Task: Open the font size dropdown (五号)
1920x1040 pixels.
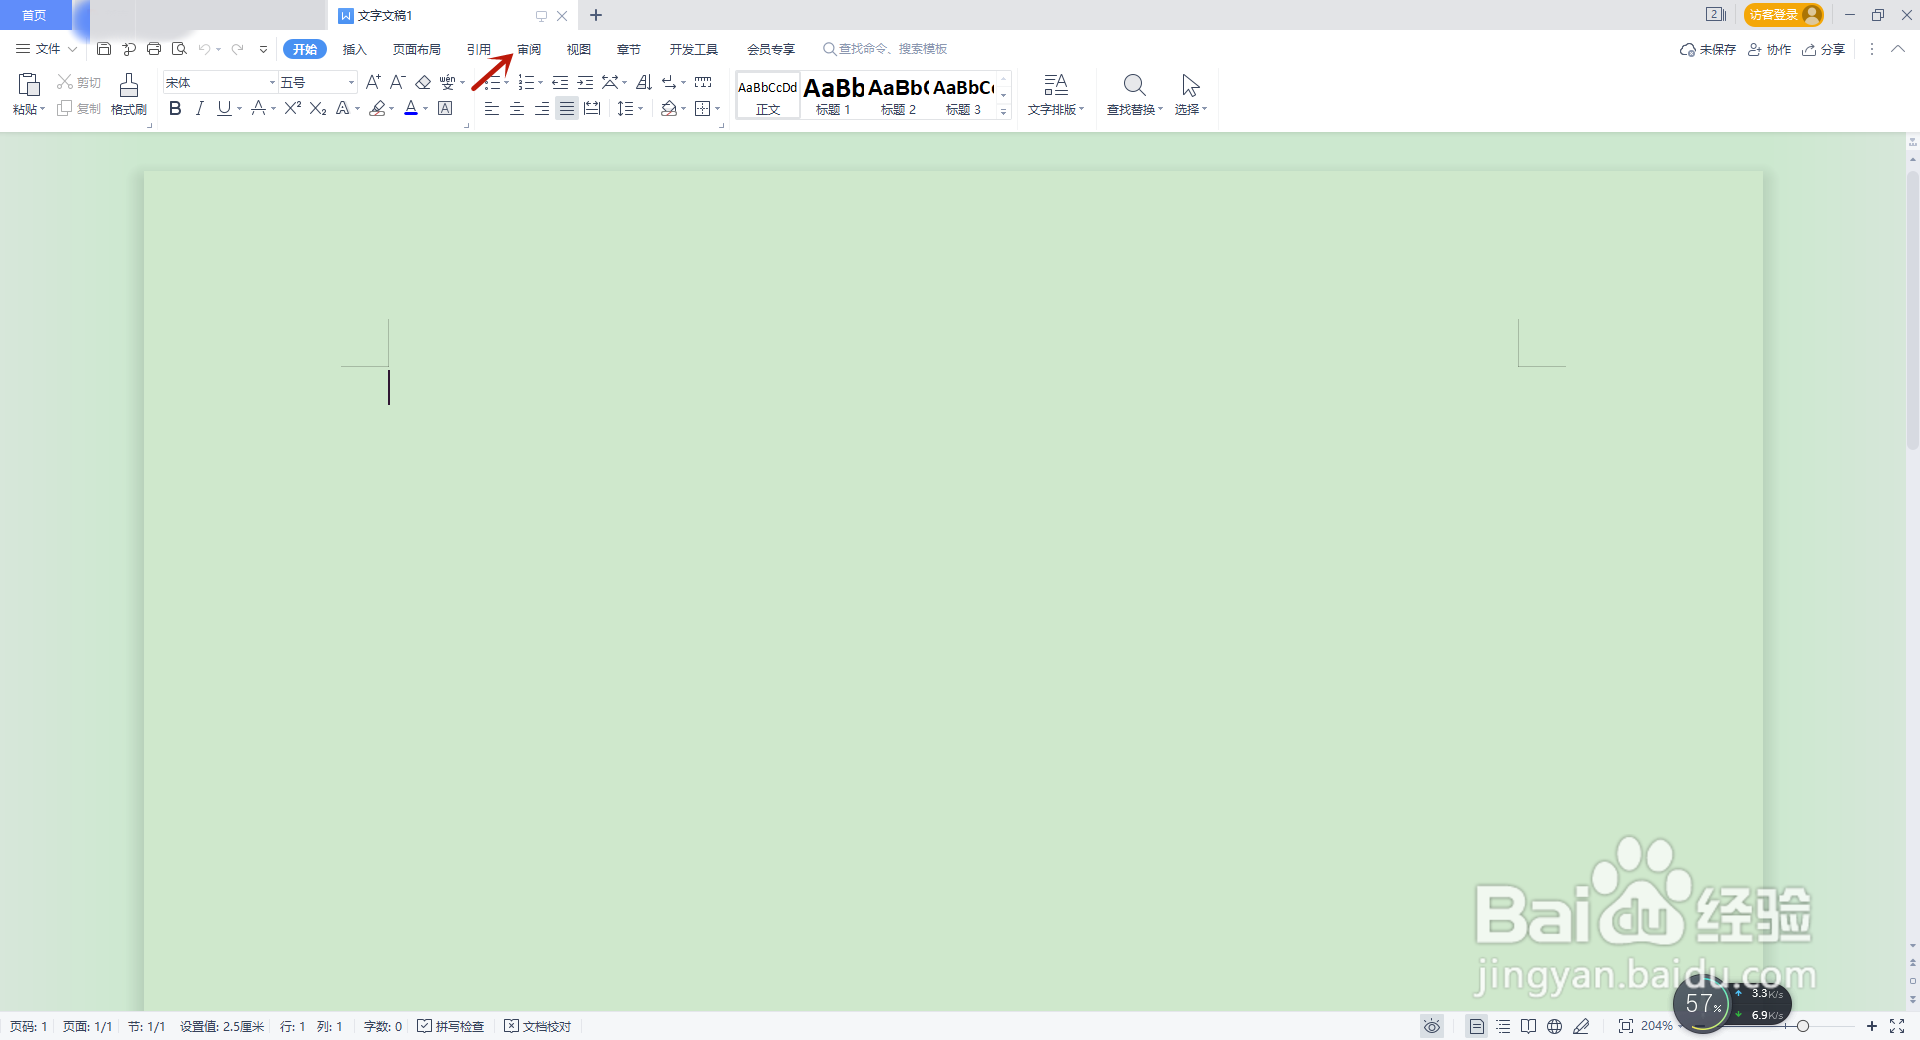Action: (x=351, y=82)
